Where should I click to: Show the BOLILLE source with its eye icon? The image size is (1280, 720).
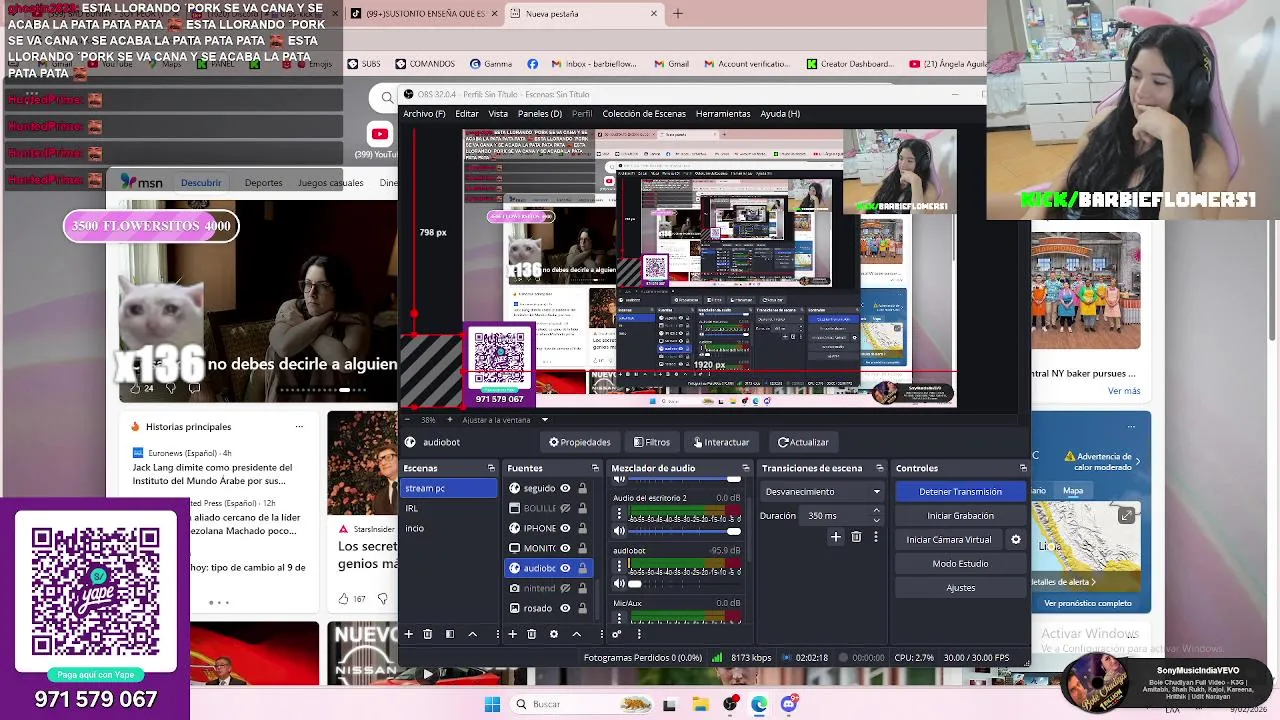pos(565,508)
